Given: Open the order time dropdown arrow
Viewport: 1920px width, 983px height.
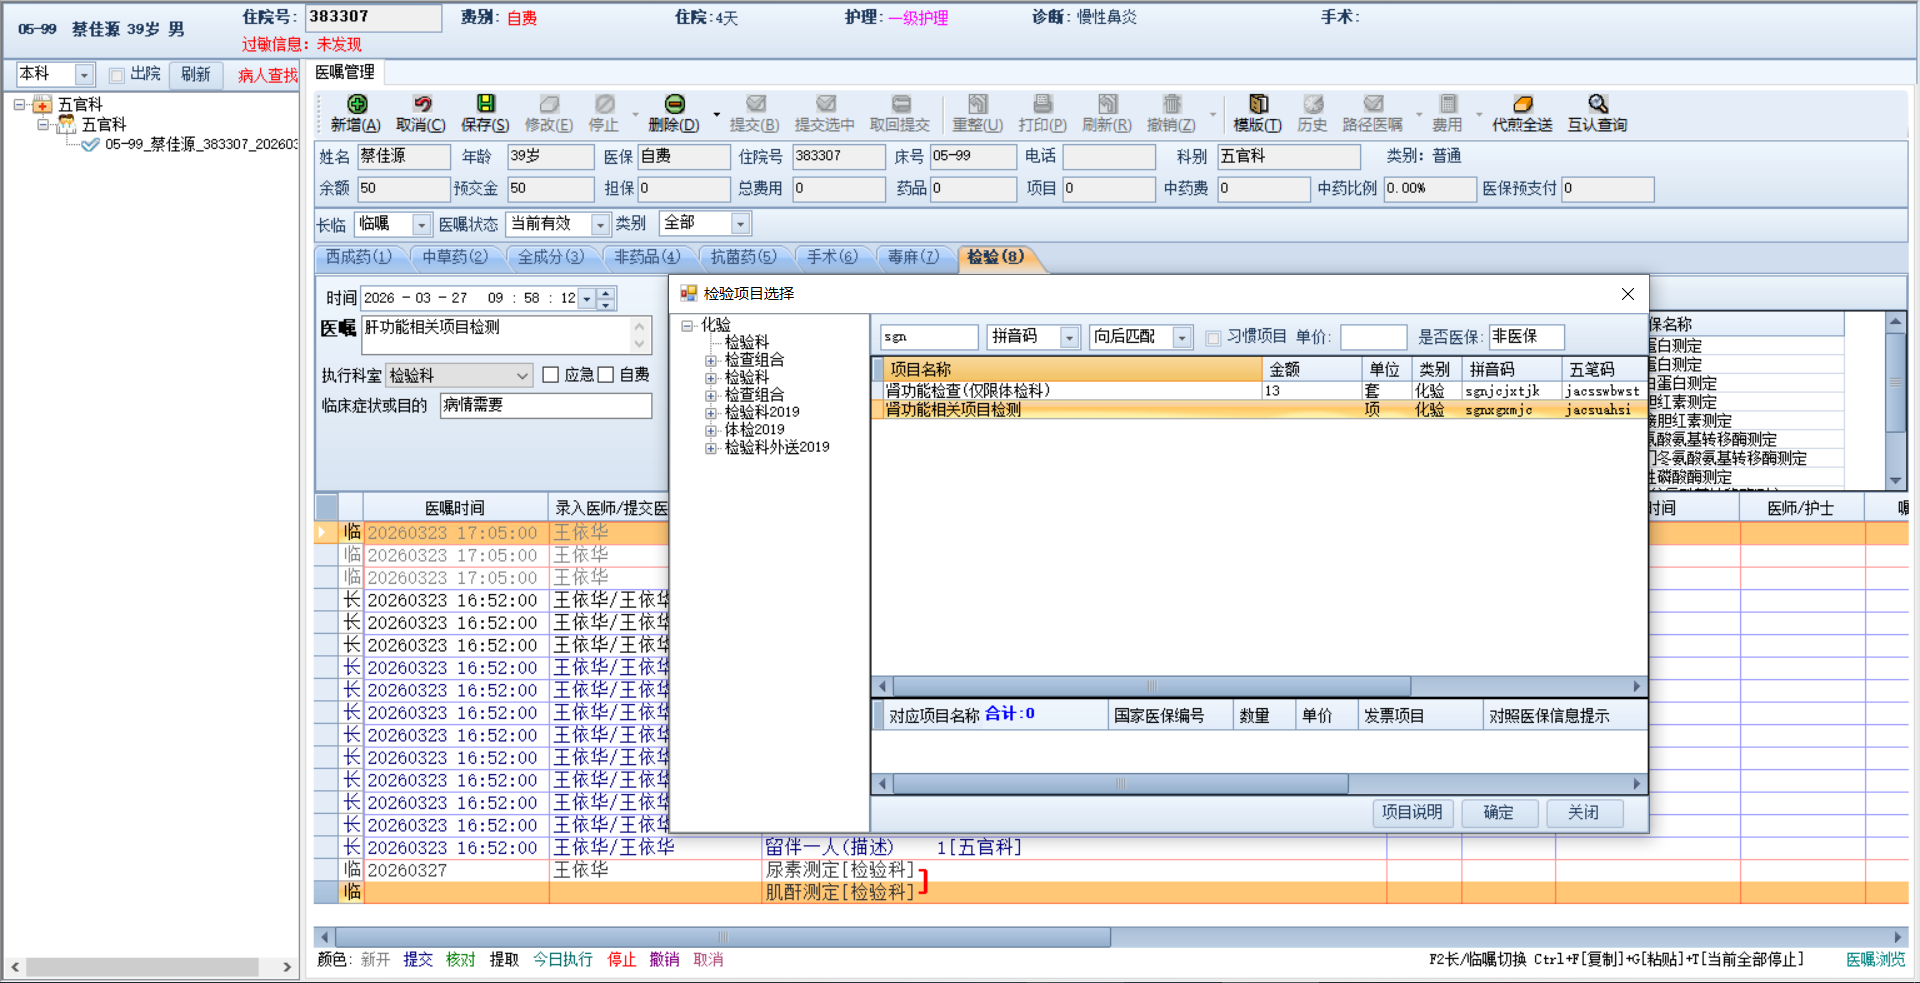Looking at the screenshot, I should pyautogui.click(x=587, y=298).
